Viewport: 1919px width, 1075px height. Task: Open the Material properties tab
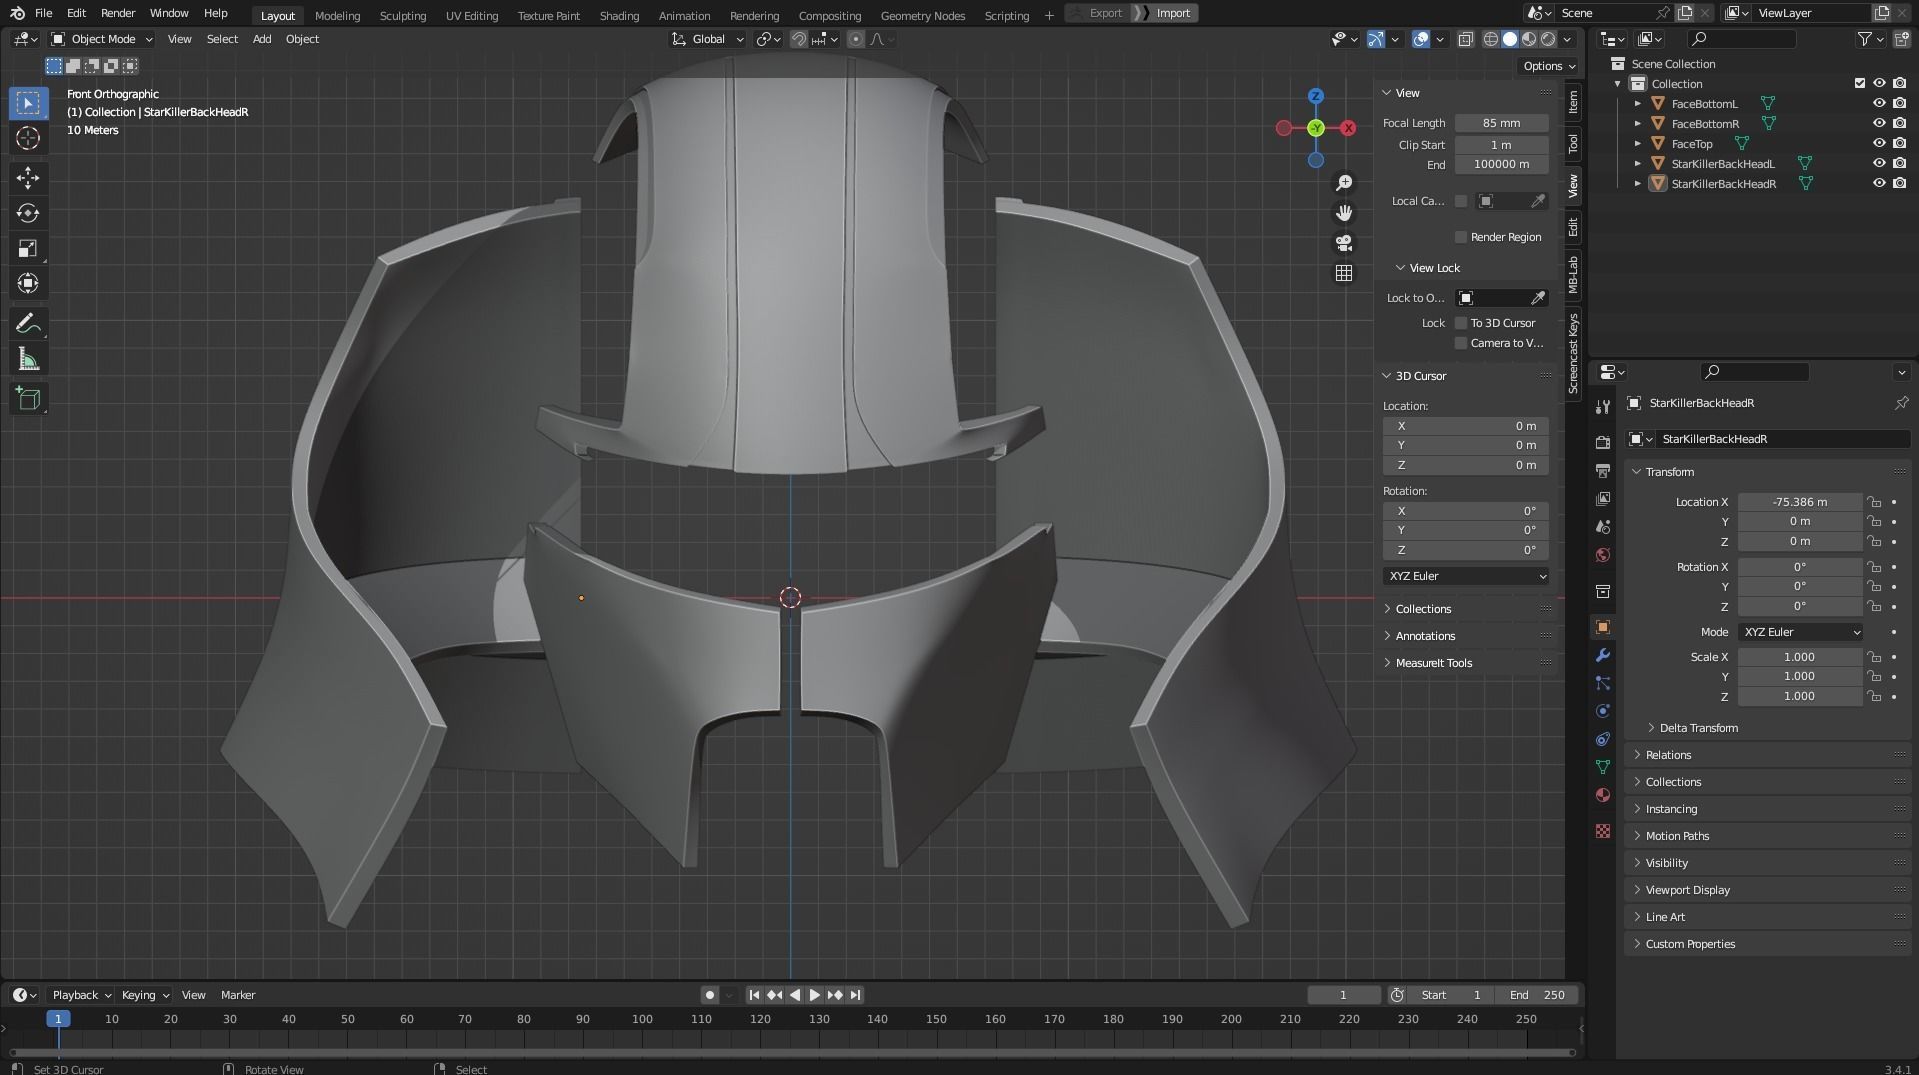[x=1603, y=795]
